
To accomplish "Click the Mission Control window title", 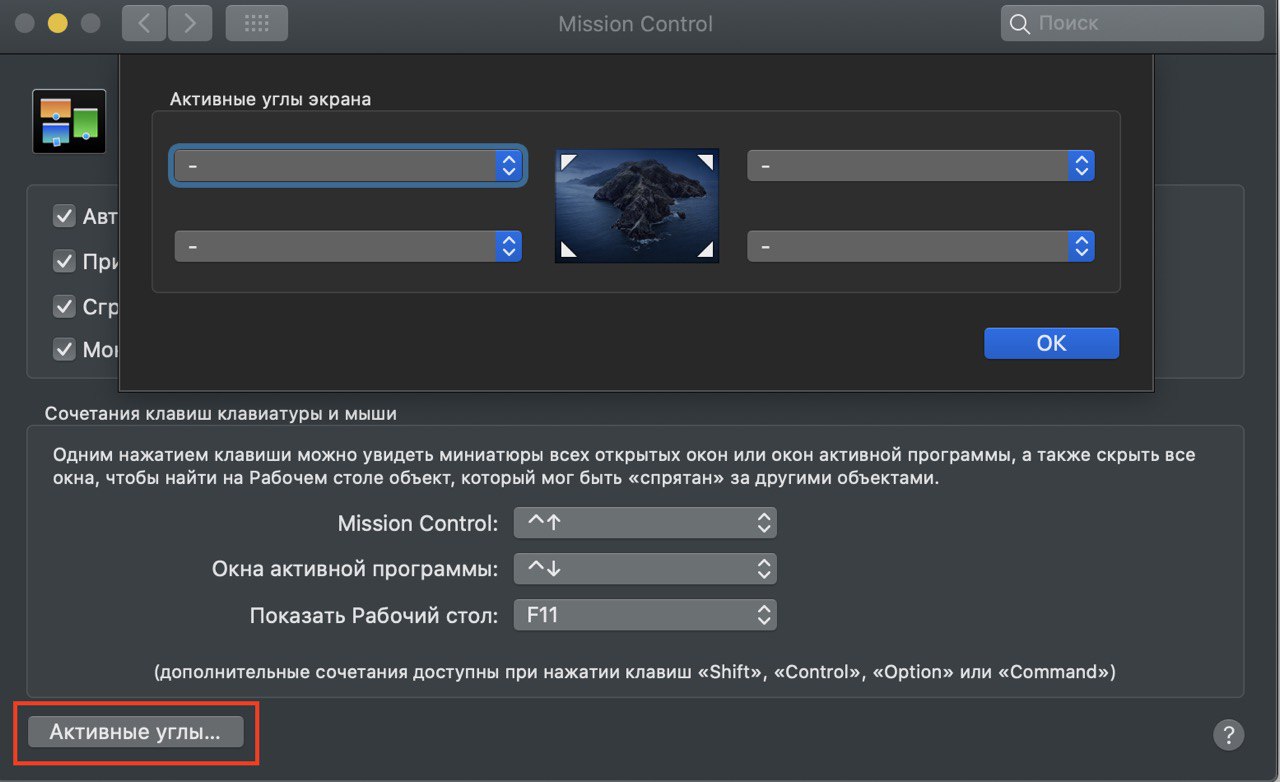I will (636, 24).
